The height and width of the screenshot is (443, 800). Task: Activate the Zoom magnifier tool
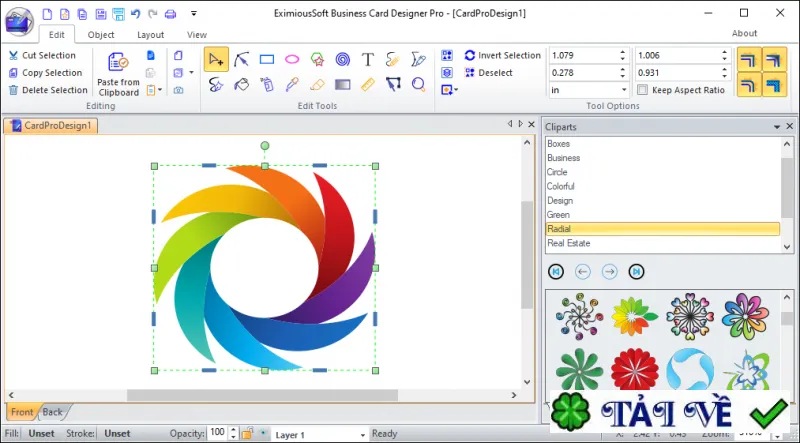[x=418, y=84]
